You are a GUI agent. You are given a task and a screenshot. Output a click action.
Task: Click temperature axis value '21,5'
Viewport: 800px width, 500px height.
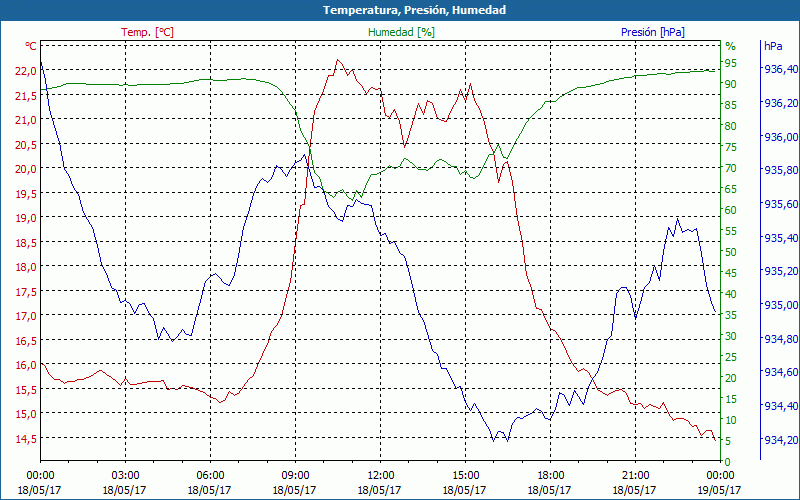pos(26,95)
